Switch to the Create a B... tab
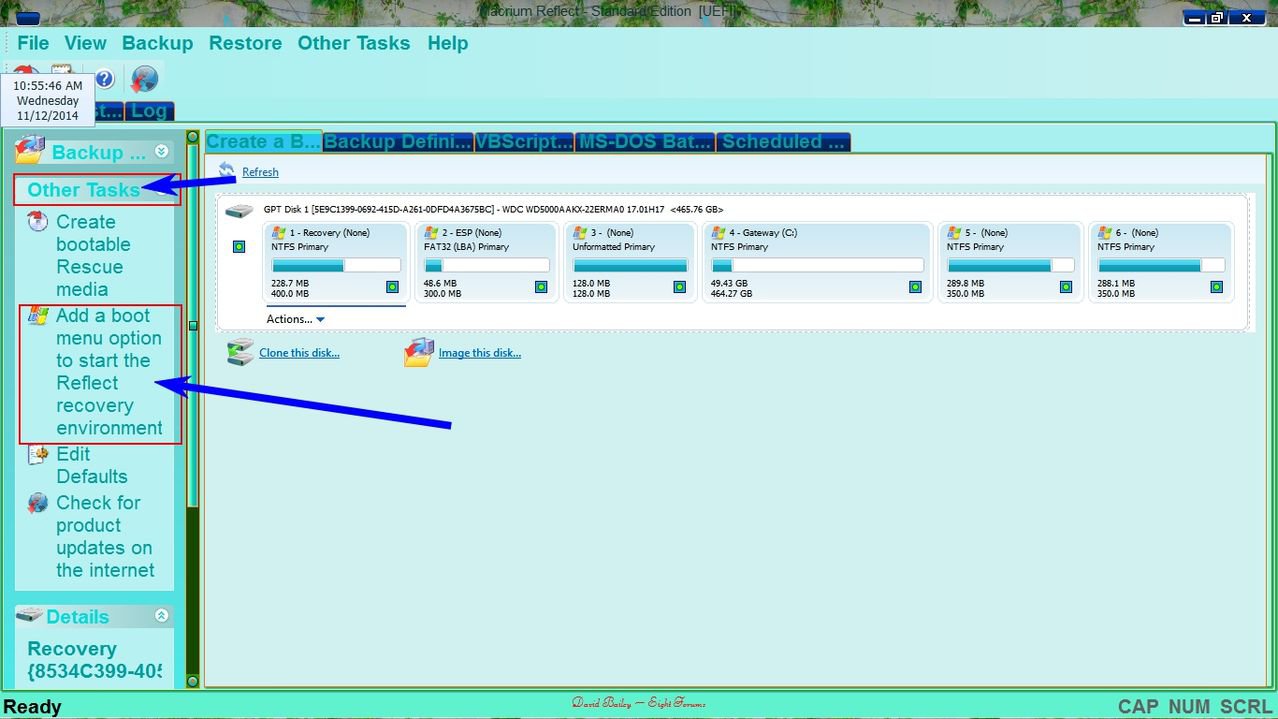The image size is (1278, 719). tap(264, 141)
